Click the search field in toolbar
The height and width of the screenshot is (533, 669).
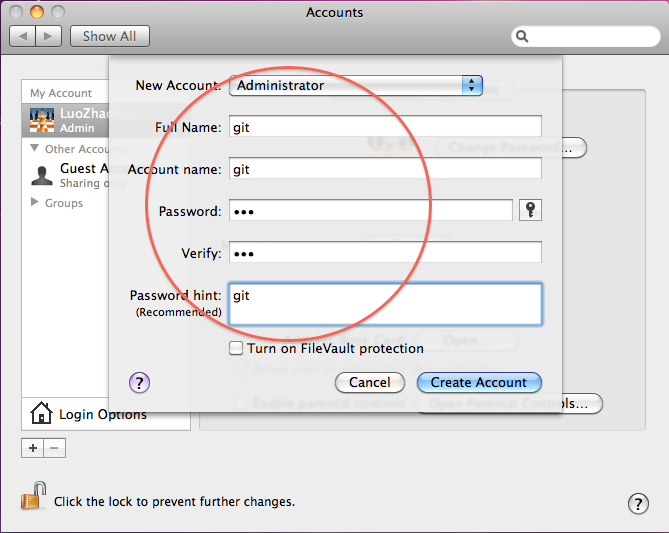click(x=585, y=37)
